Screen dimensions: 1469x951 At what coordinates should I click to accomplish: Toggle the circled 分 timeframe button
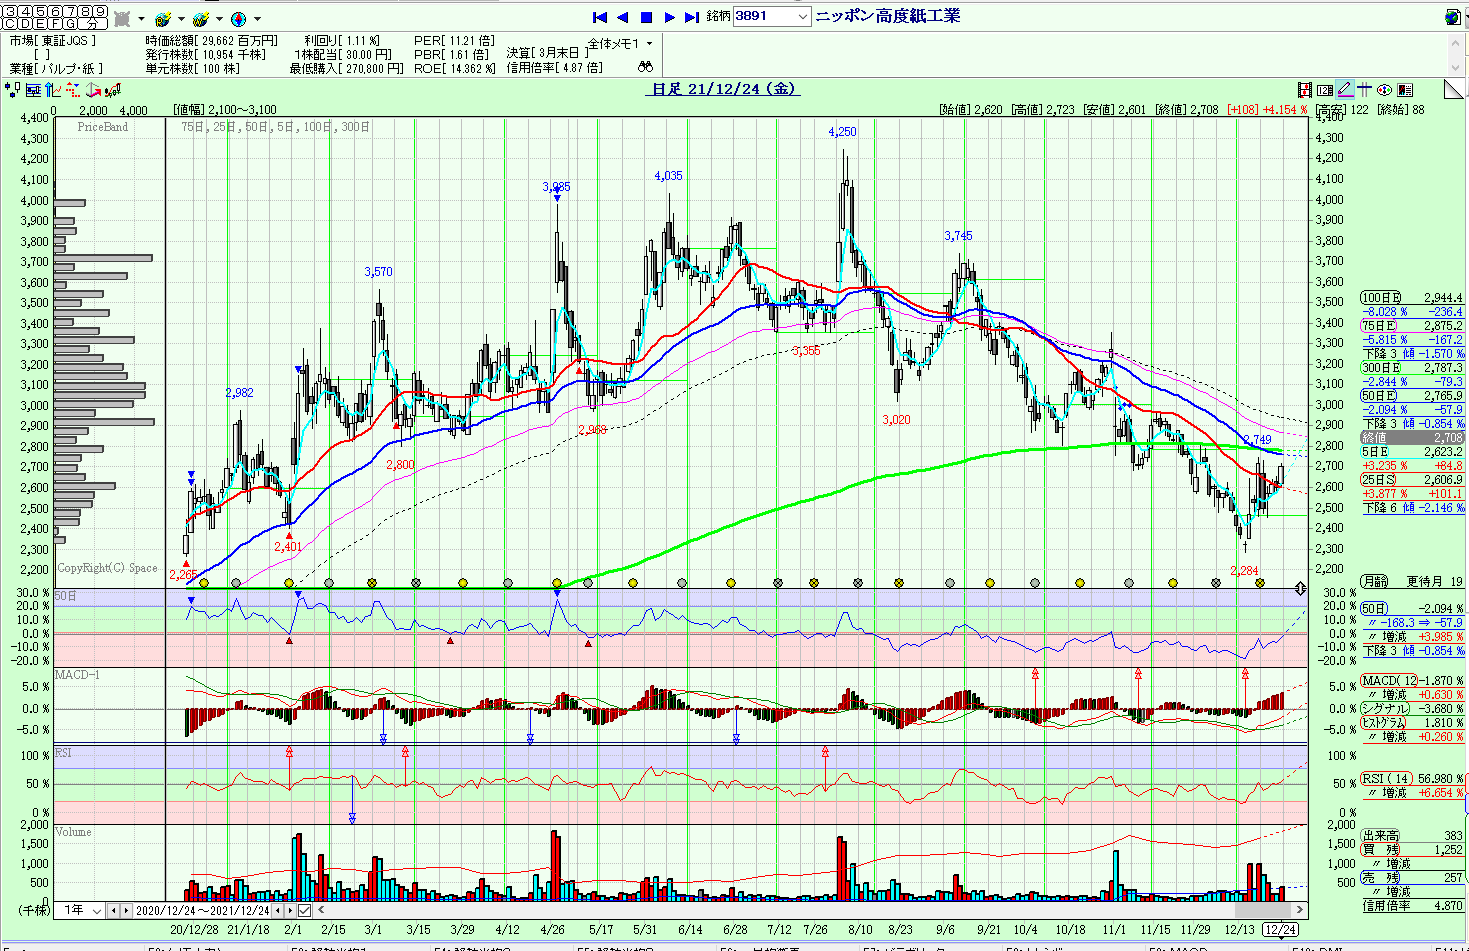tap(92, 23)
